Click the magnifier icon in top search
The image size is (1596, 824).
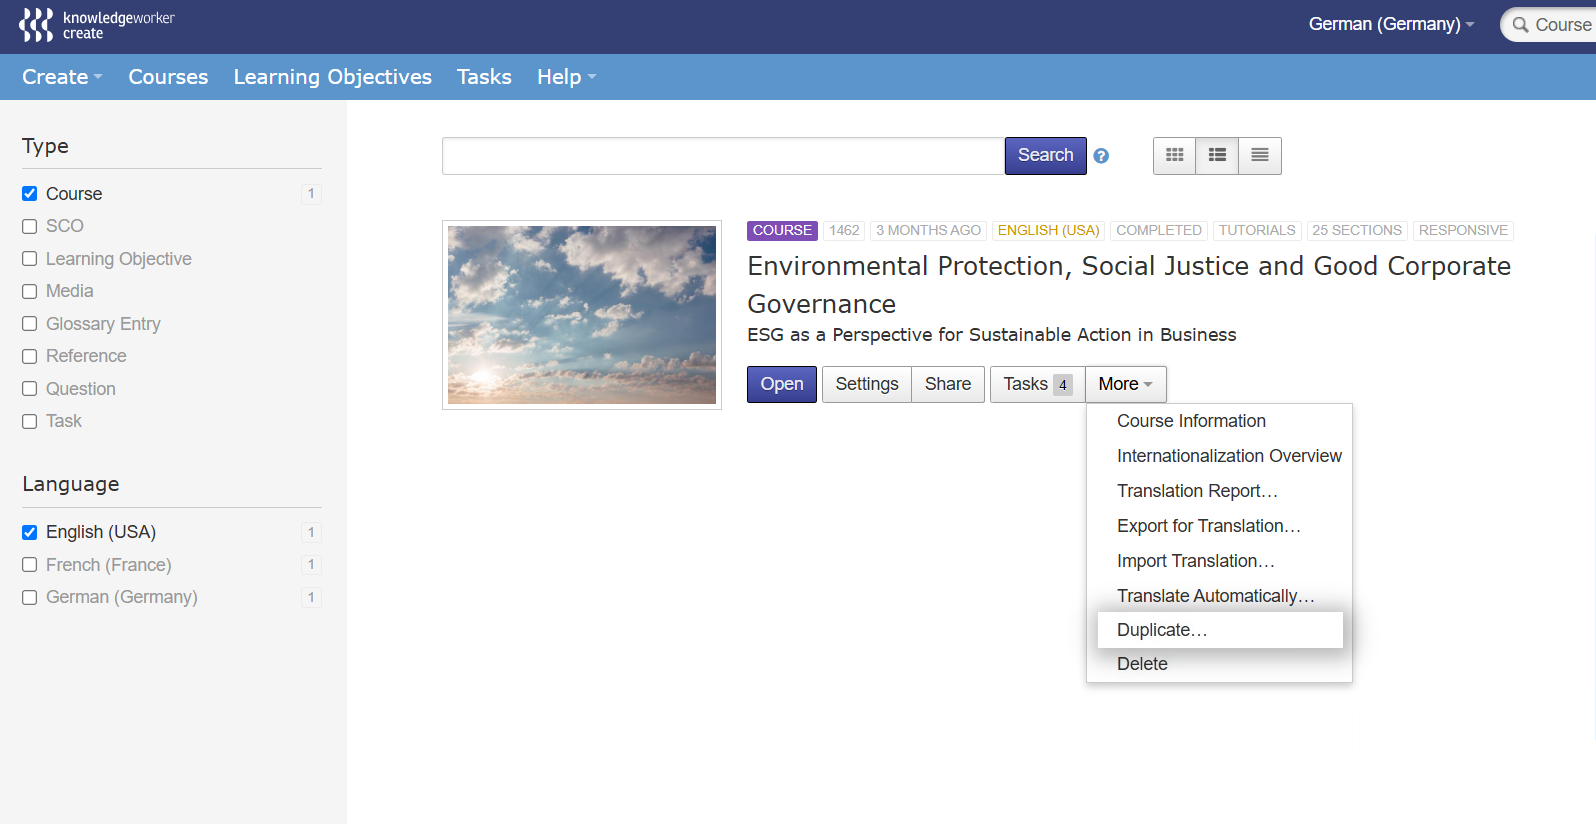(x=1520, y=25)
